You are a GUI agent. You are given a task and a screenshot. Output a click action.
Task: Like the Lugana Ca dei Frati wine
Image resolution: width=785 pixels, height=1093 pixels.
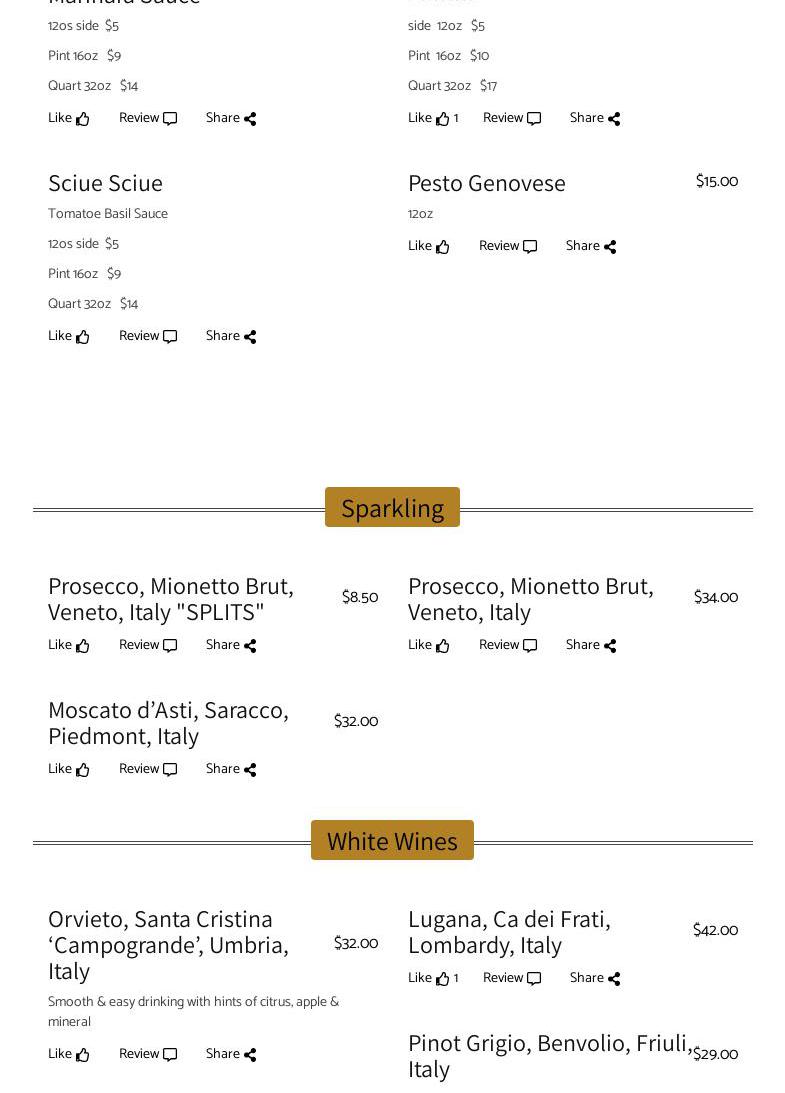(431, 979)
